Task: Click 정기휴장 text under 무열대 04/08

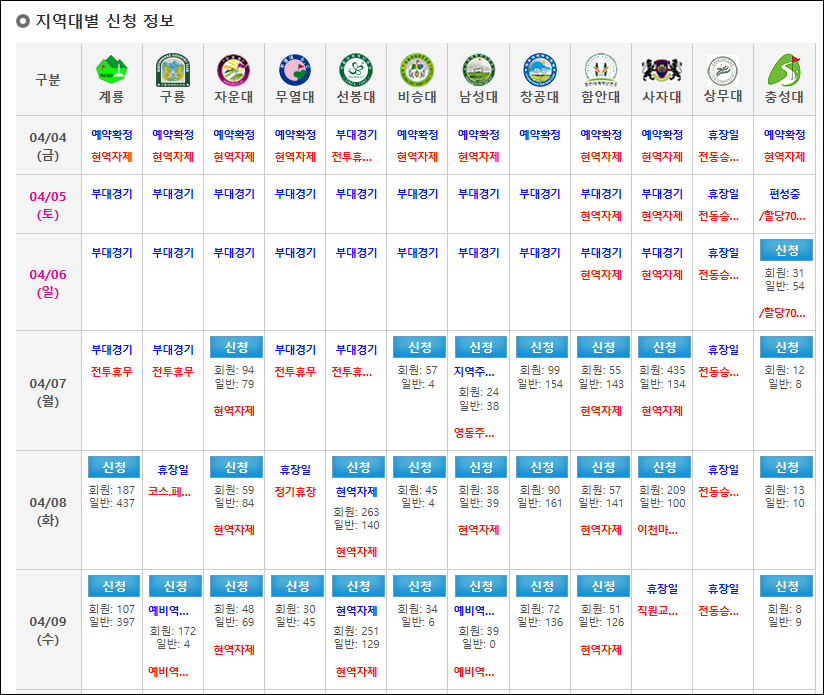Action: pos(295,492)
